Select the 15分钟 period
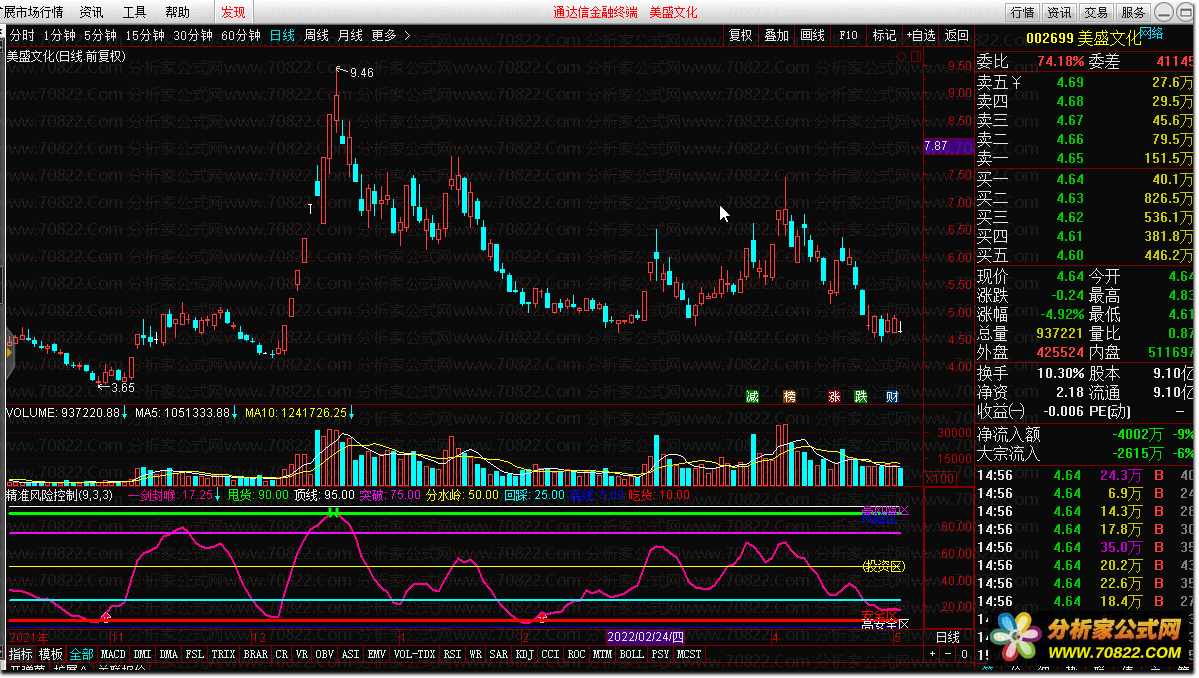1199x678 pixels. tap(145, 35)
